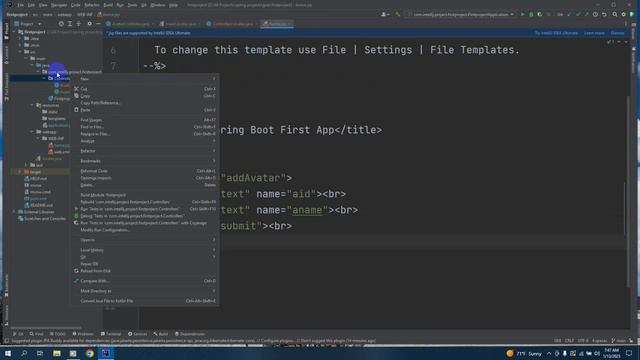Open the Git tool window

pos(18,334)
